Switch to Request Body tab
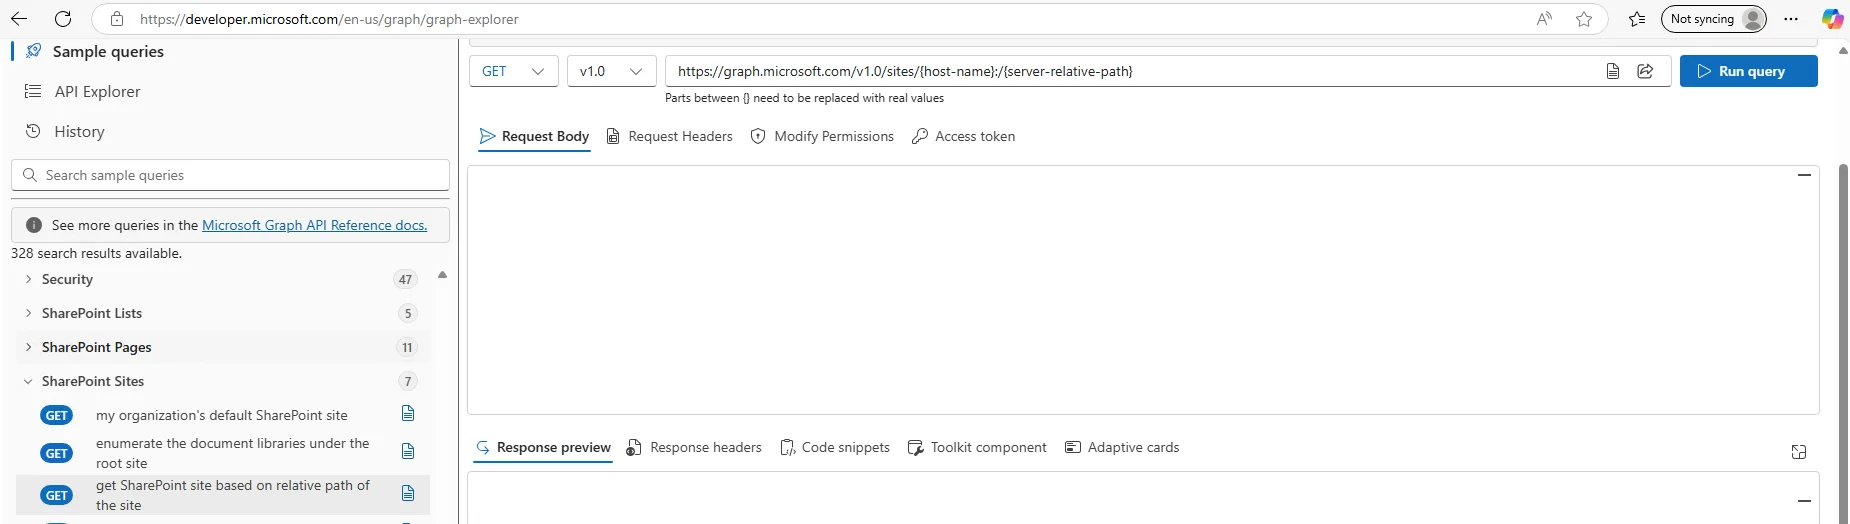Image resolution: width=1850 pixels, height=524 pixels. (x=534, y=136)
